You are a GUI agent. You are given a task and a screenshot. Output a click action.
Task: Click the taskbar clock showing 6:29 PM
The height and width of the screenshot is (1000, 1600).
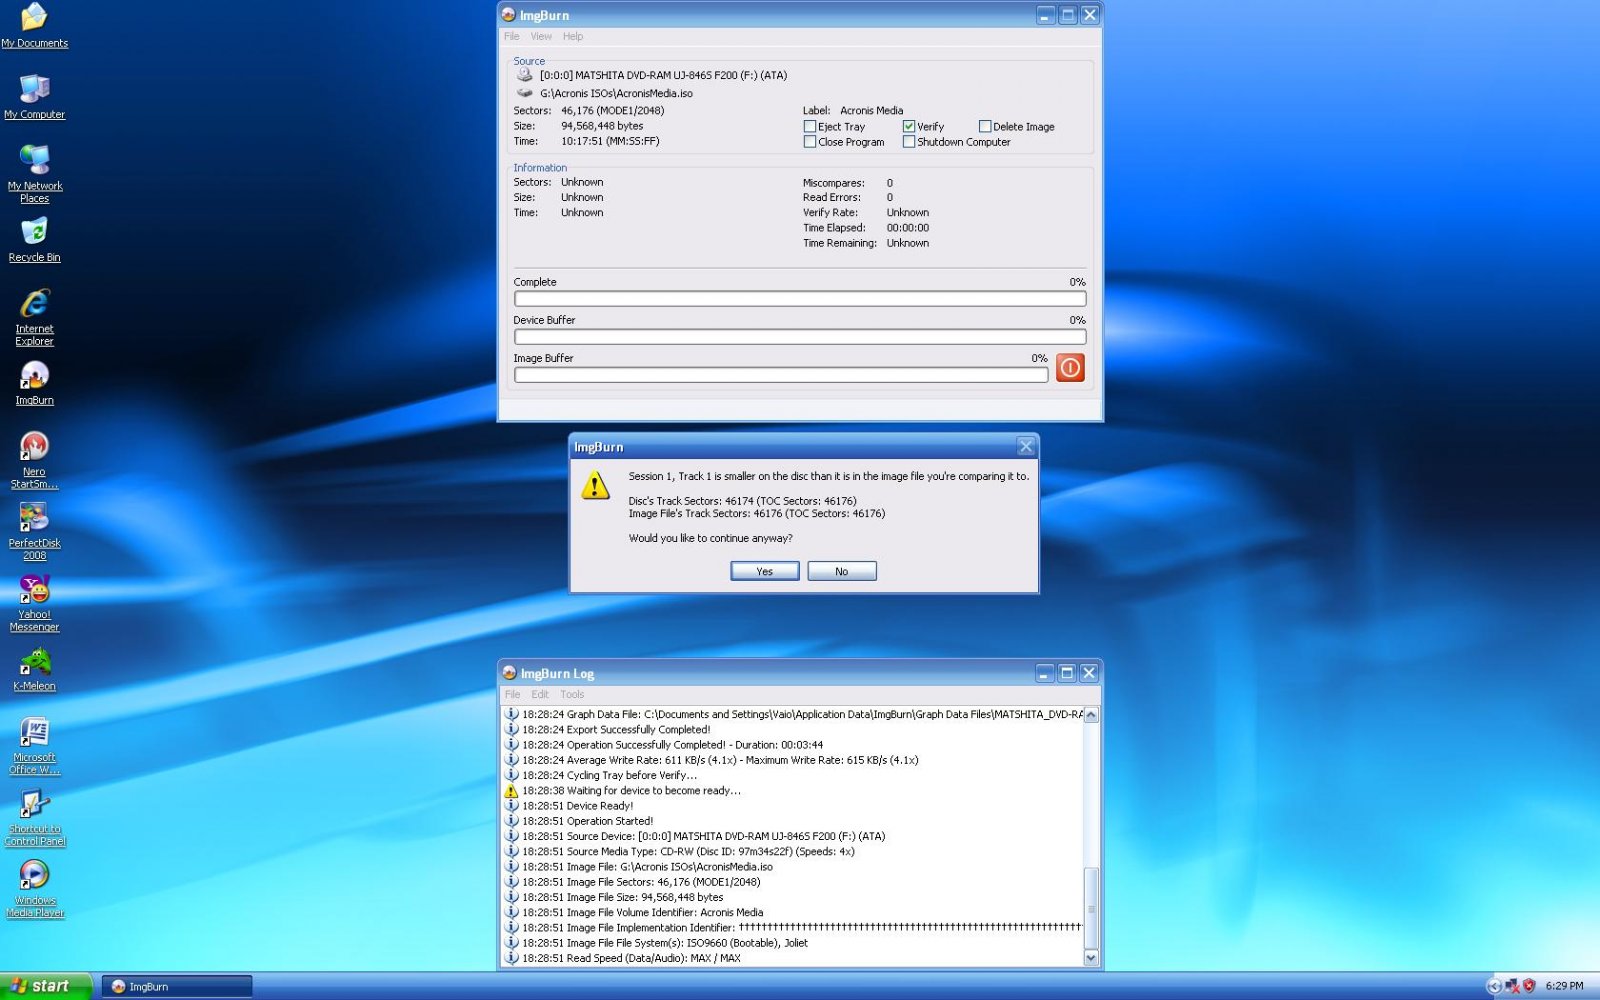(1565, 986)
